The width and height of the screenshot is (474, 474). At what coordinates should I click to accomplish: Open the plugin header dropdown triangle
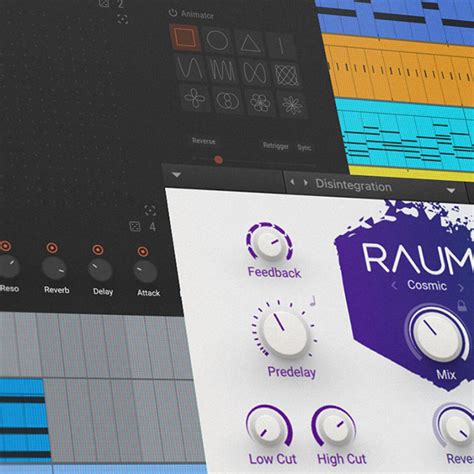tap(176, 175)
